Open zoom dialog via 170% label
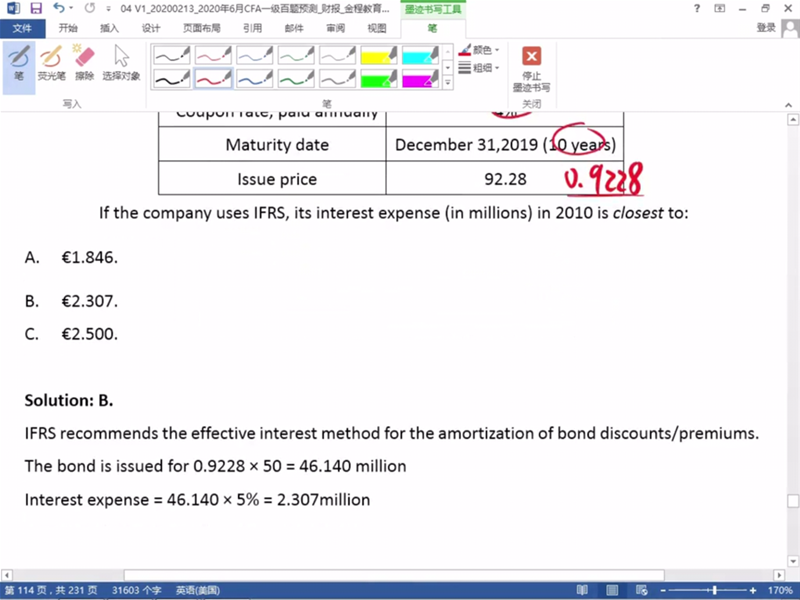The width and height of the screenshot is (800, 600). pyautogui.click(x=780, y=590)
